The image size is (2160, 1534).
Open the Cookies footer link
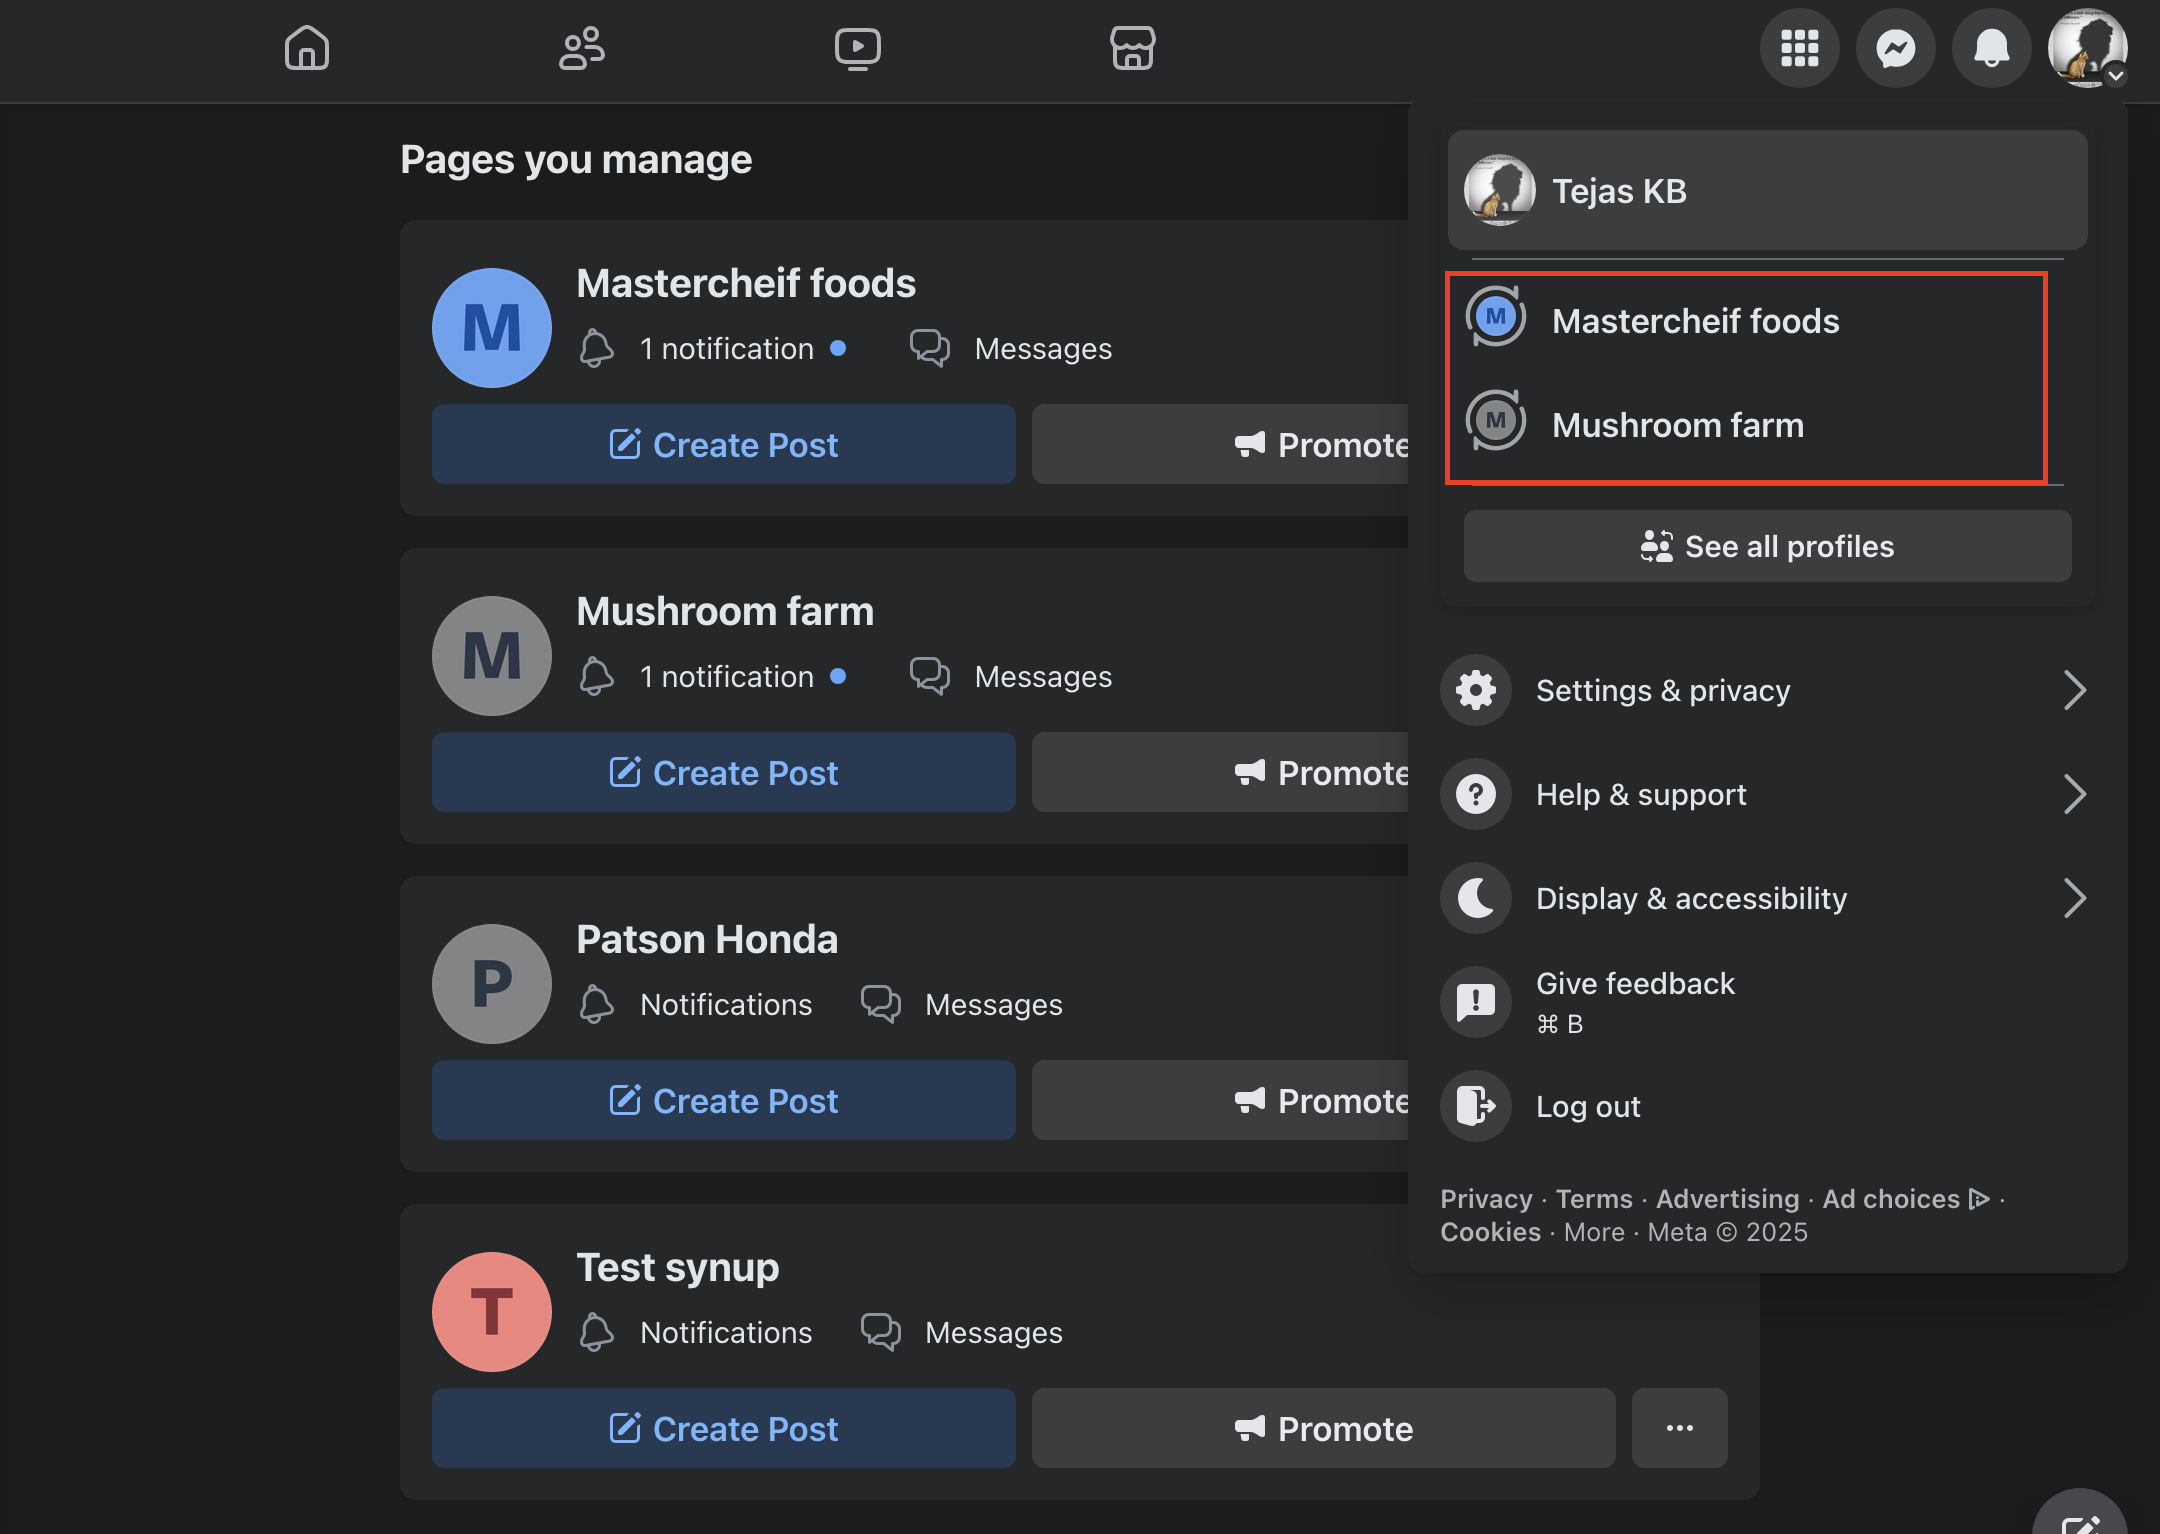pos(1490,1232)
